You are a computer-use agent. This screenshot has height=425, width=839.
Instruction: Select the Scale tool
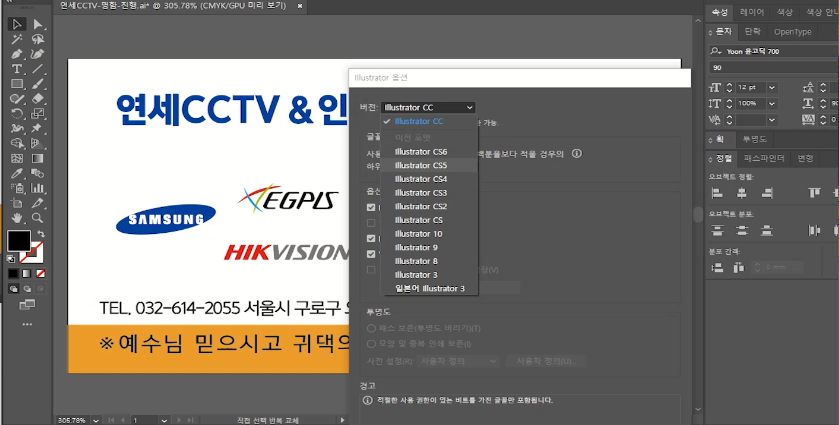point(37,113)
